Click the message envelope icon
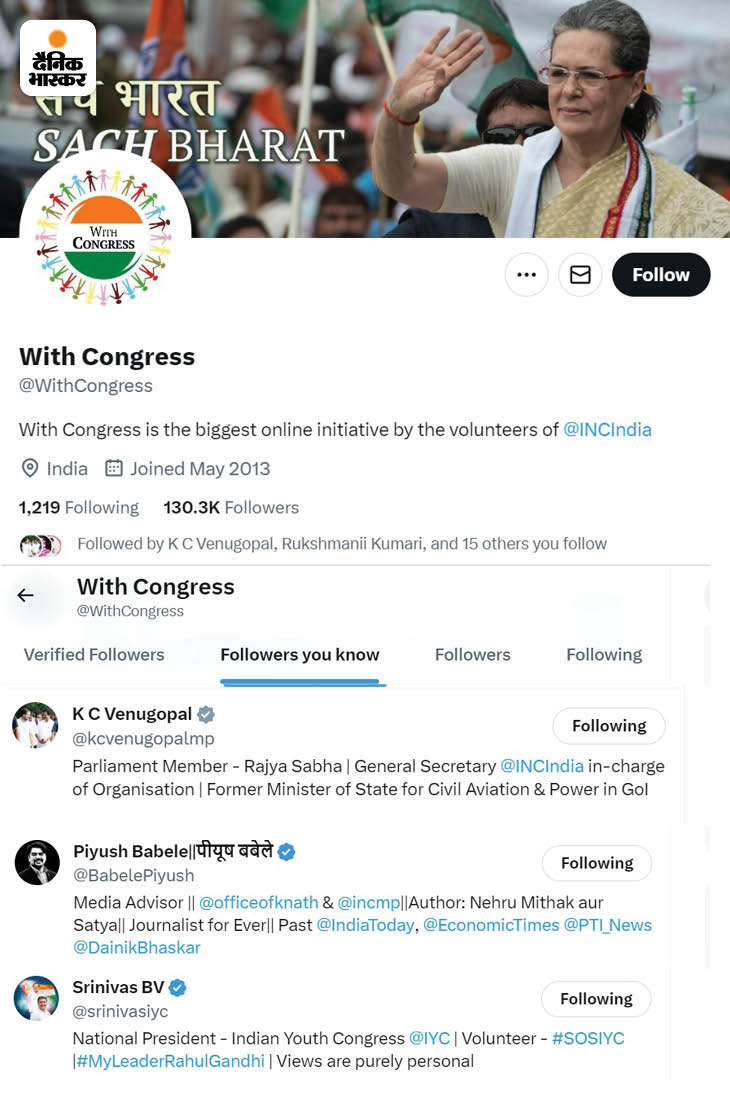Image resolution: width=730 pixels, height=1110 pixels. point(580,274)
